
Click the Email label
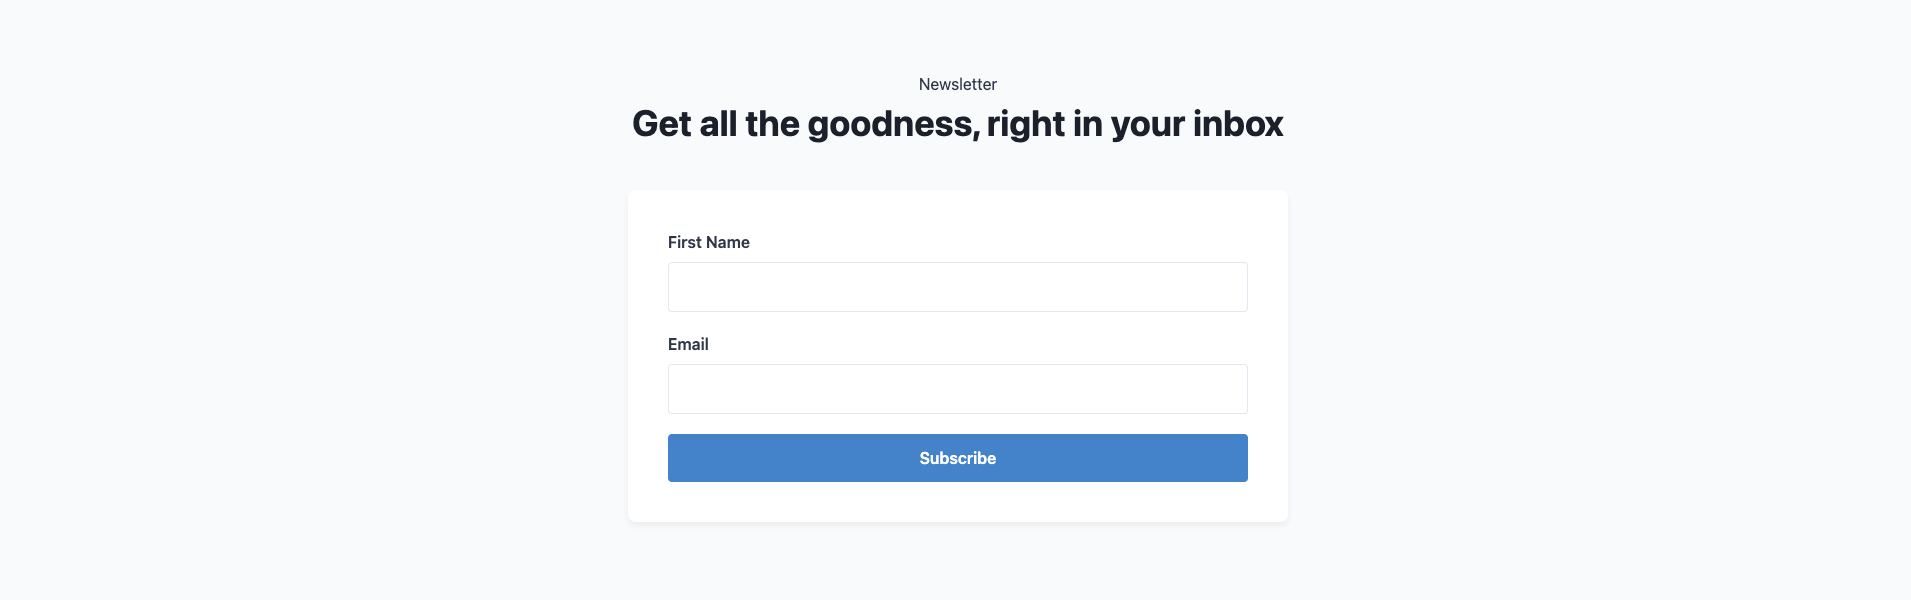point(688,344)
